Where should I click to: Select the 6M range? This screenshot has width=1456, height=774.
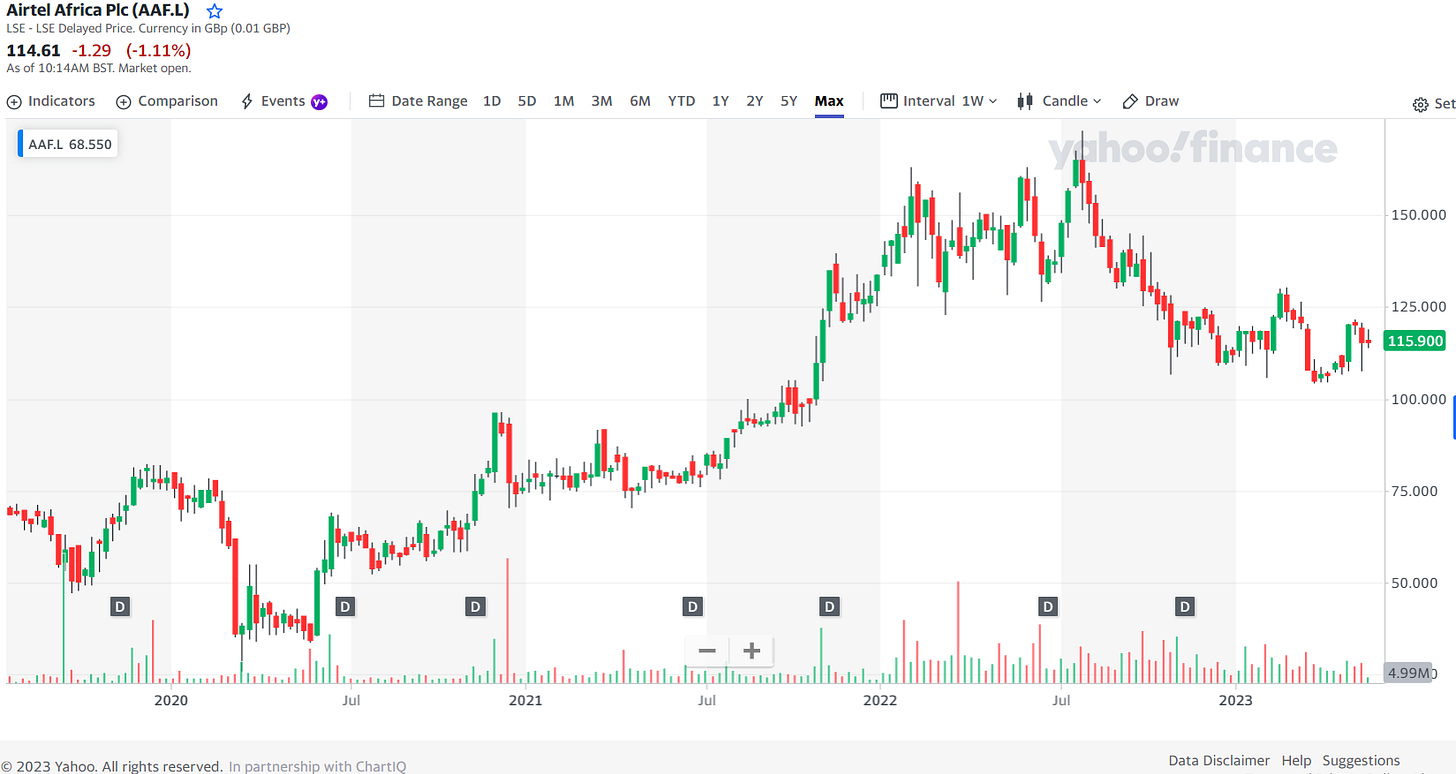pos(640,101)
